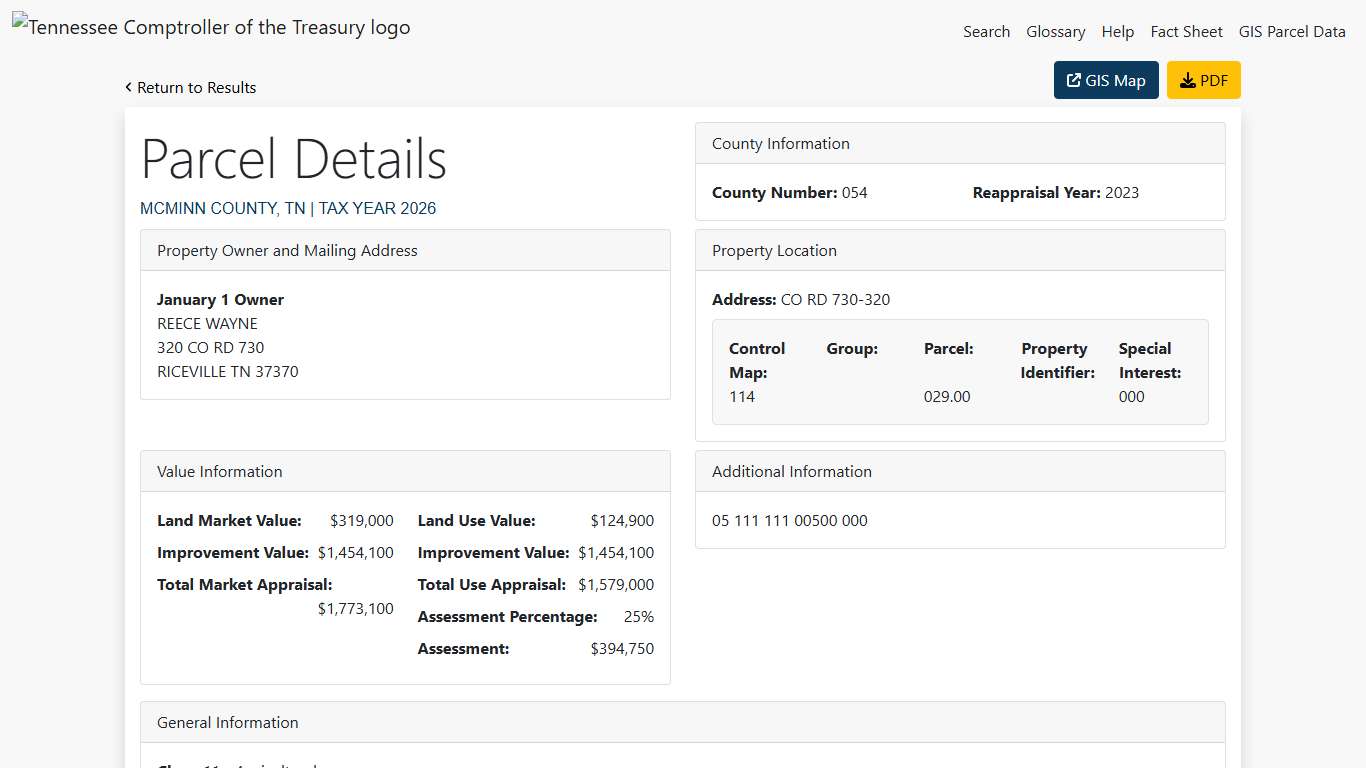Open the Search page

coord(987,31)
